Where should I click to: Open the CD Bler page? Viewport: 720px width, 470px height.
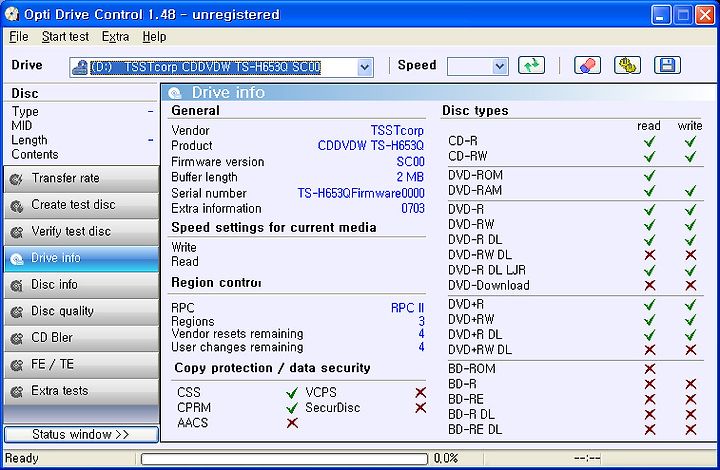pyautogui.click(x=81, y=339)
